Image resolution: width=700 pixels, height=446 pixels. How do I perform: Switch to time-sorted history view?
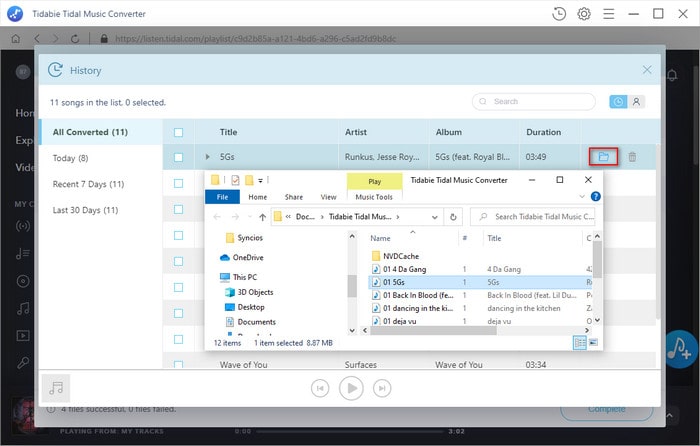click(x=618, y=102)
